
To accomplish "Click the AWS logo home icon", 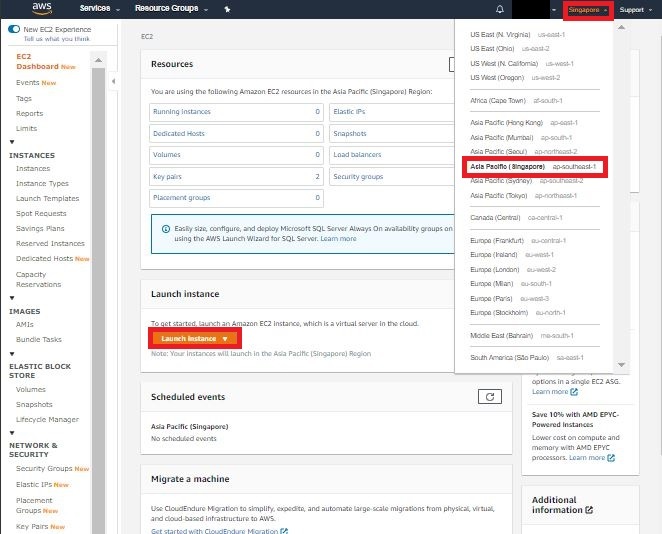I will (x=42, y=8).
